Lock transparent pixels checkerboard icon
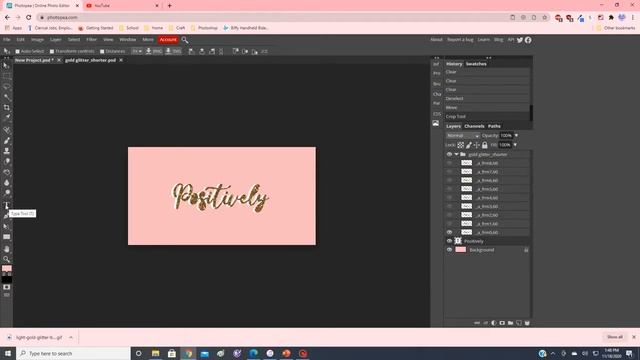The image size is (640, 360). (460, 145)
